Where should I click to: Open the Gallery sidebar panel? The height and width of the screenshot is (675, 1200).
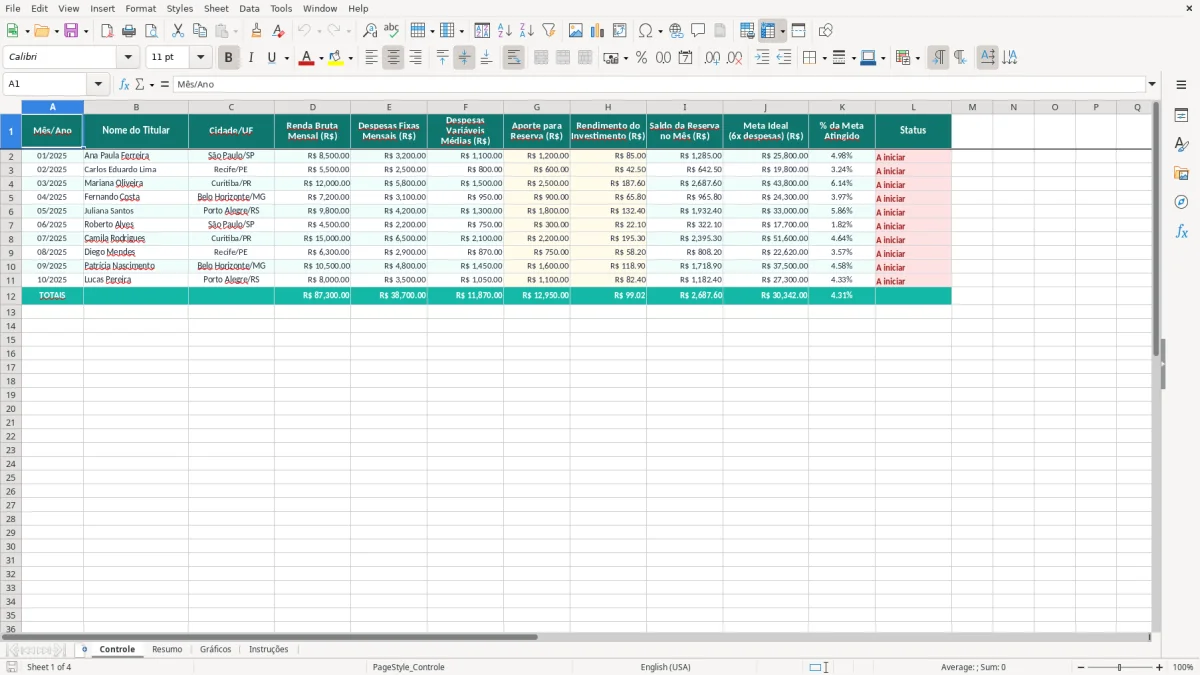click(1181, 173)
